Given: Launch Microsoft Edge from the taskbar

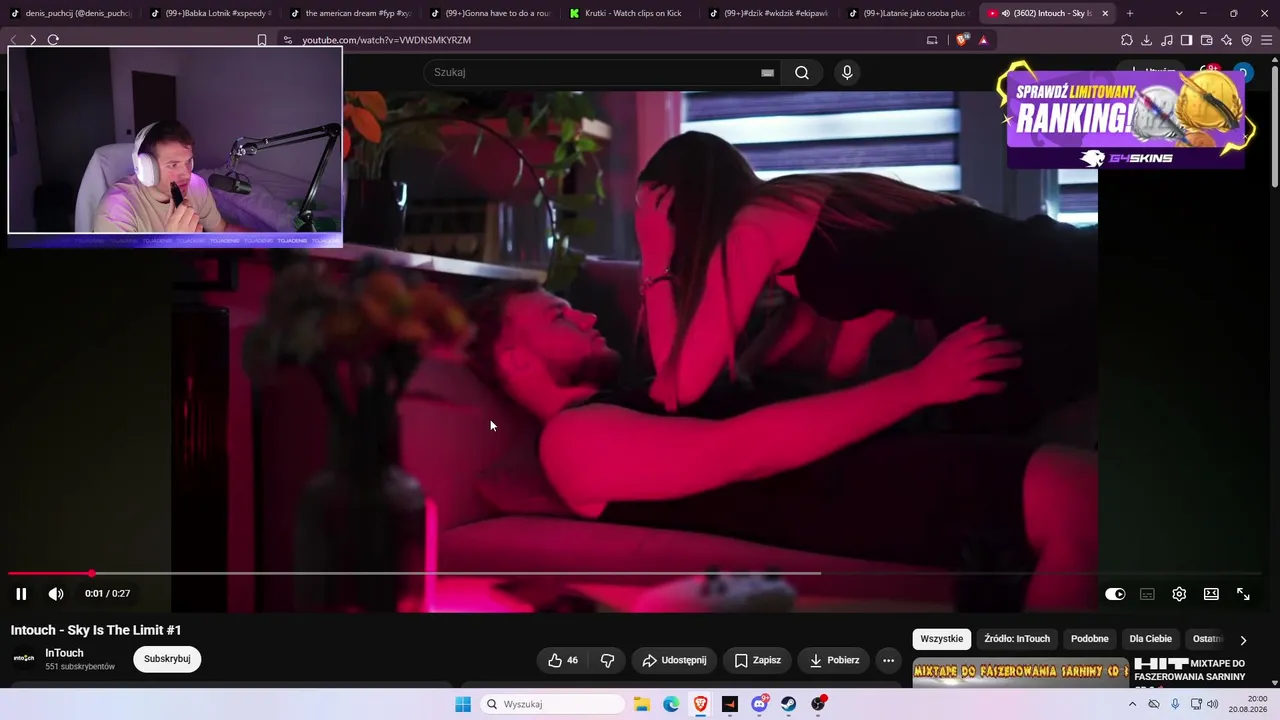Looking at the screenshot, I should pos(671,704).
